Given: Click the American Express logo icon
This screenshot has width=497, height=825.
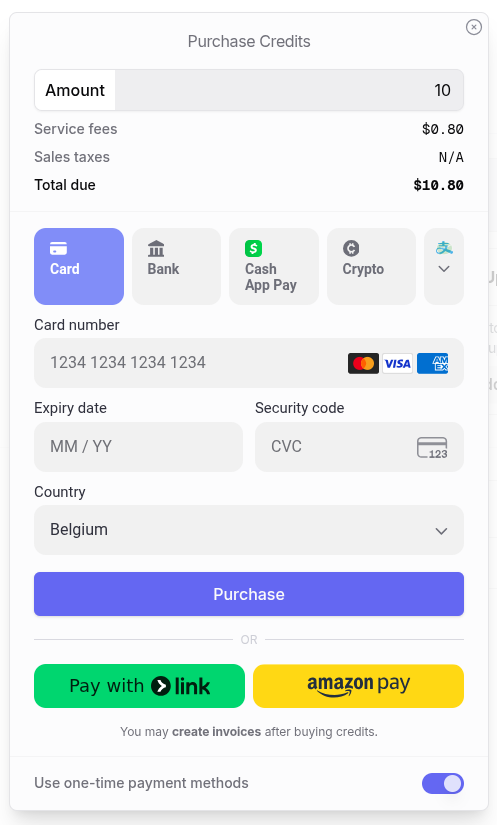Looking at the screenshot, I should pyautogui.click(x=432, y=364).
